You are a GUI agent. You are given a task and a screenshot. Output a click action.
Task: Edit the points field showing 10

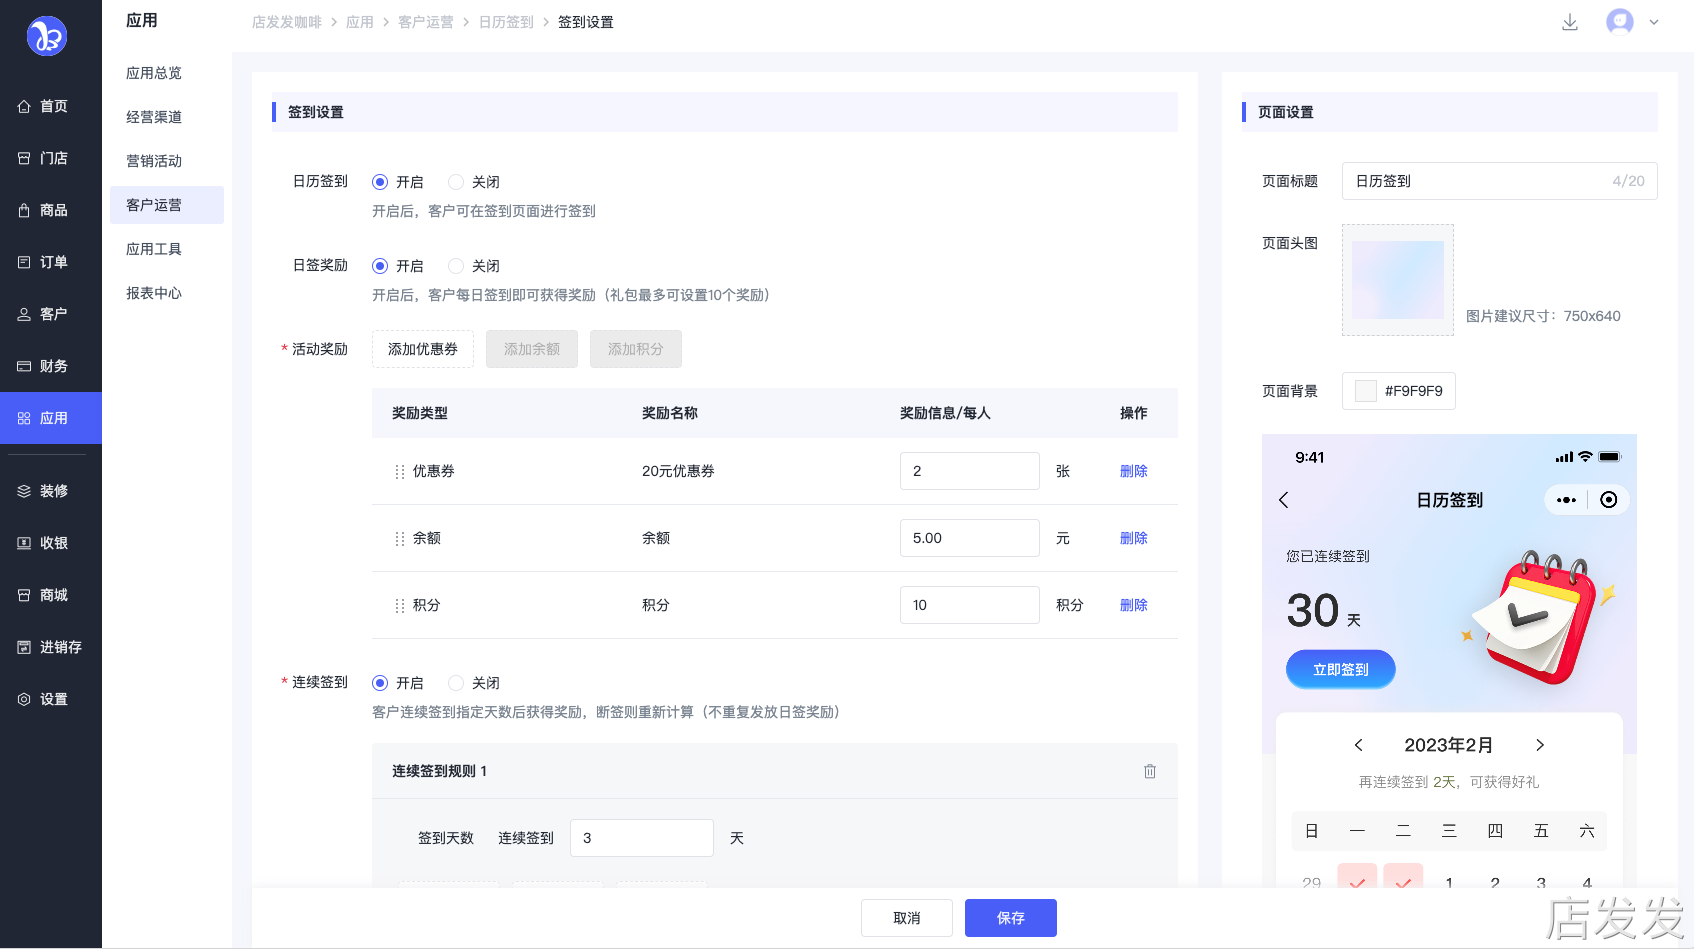(970, 605)
